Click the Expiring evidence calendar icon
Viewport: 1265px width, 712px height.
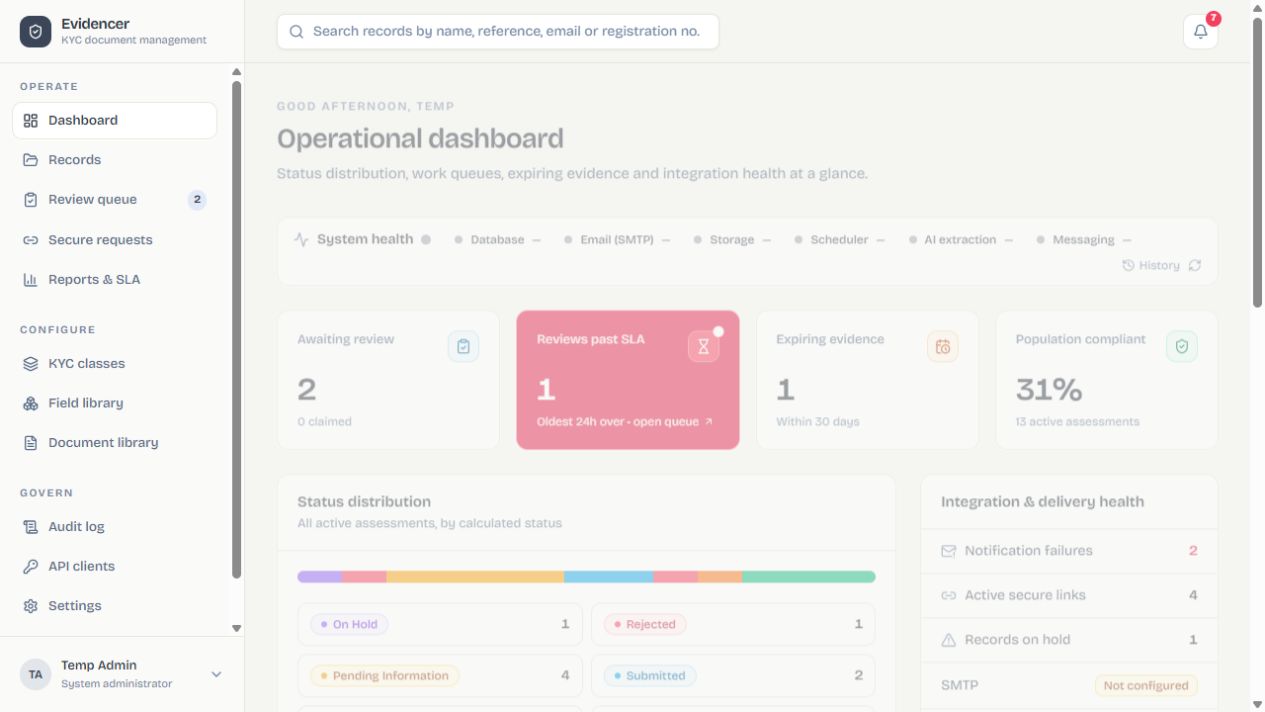pos(942,346)
